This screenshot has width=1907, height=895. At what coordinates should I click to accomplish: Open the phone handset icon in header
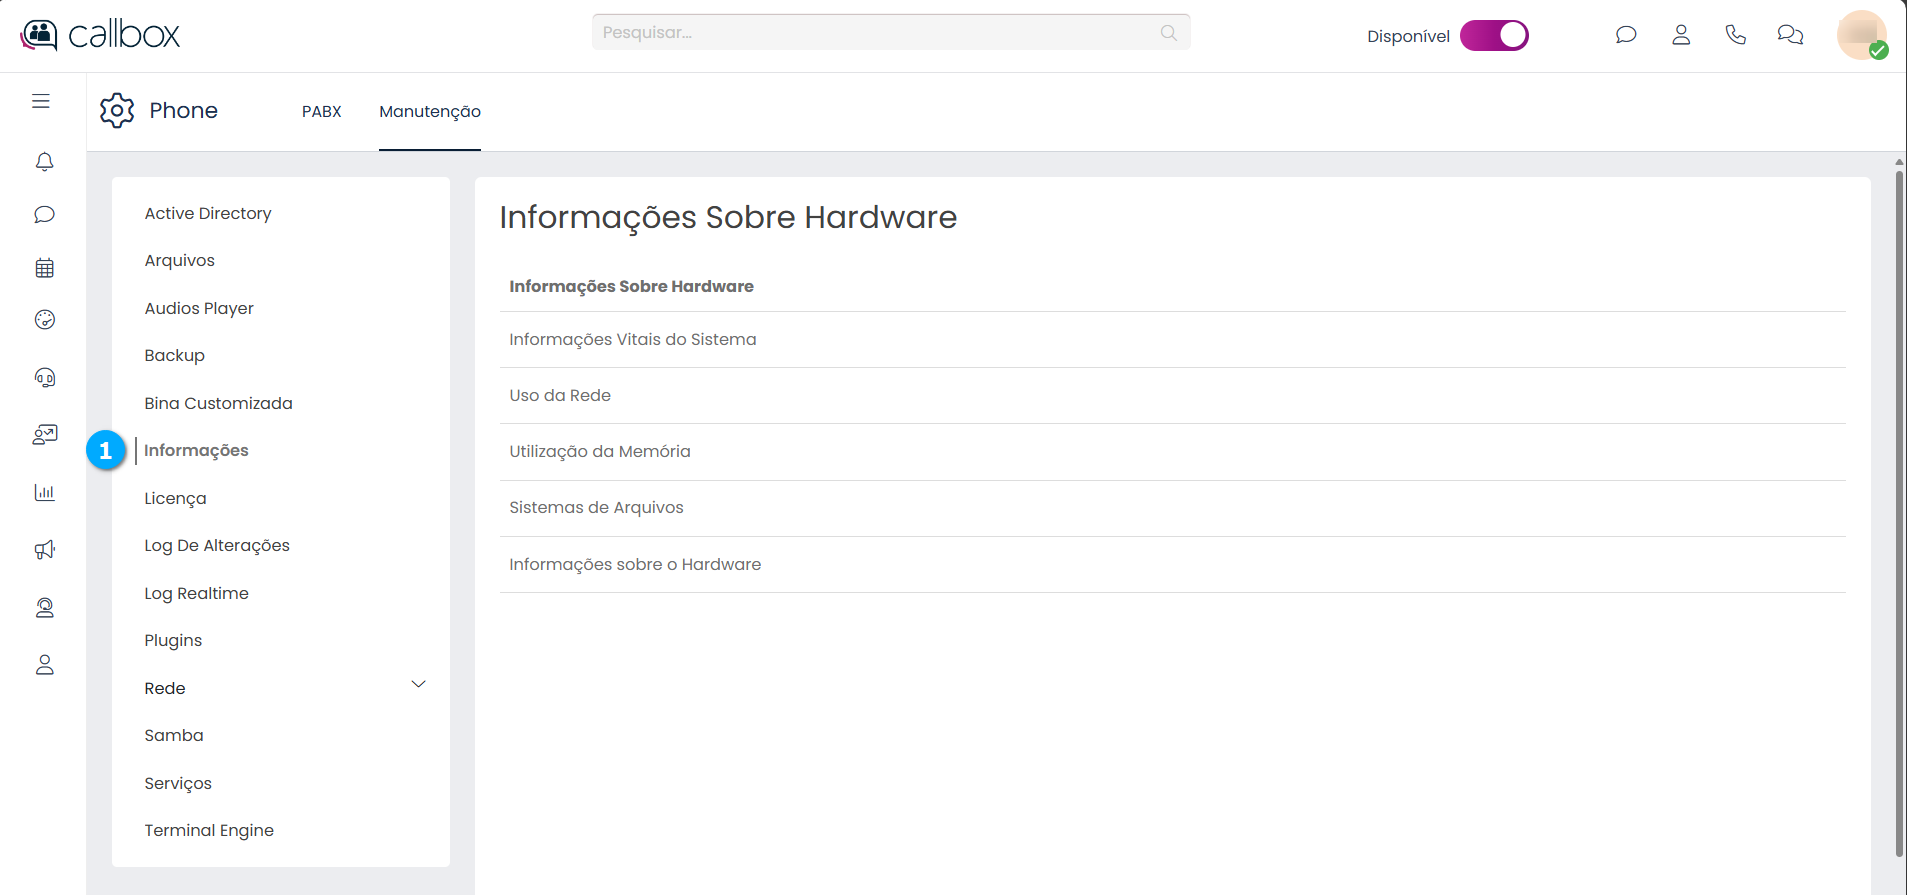[1735, 35]
